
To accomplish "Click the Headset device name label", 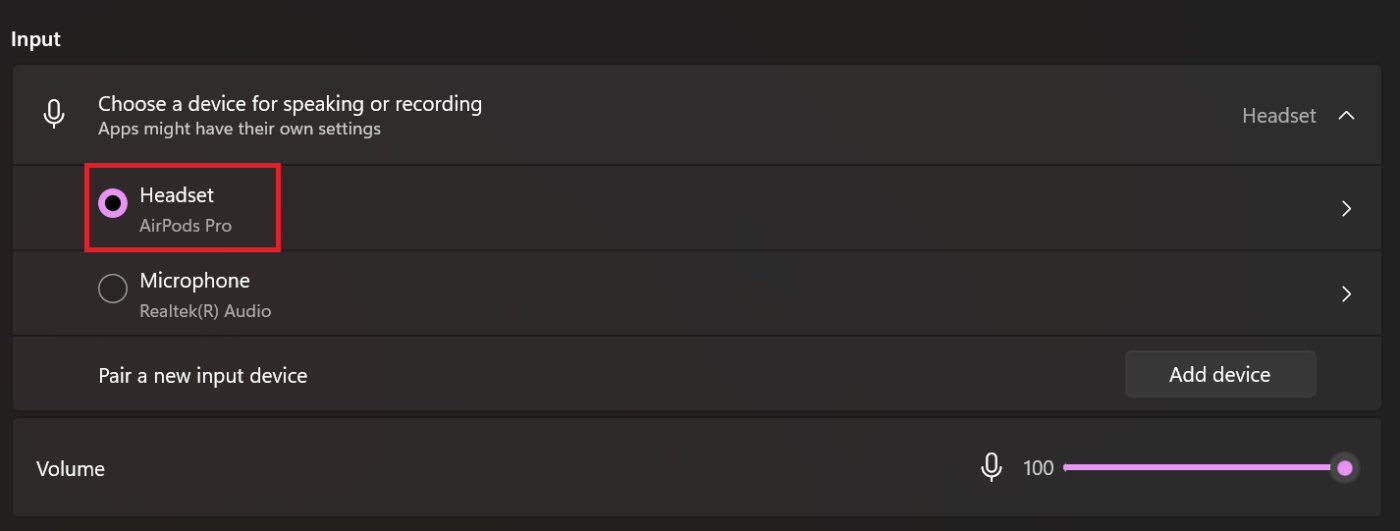I will coord(177,195).
